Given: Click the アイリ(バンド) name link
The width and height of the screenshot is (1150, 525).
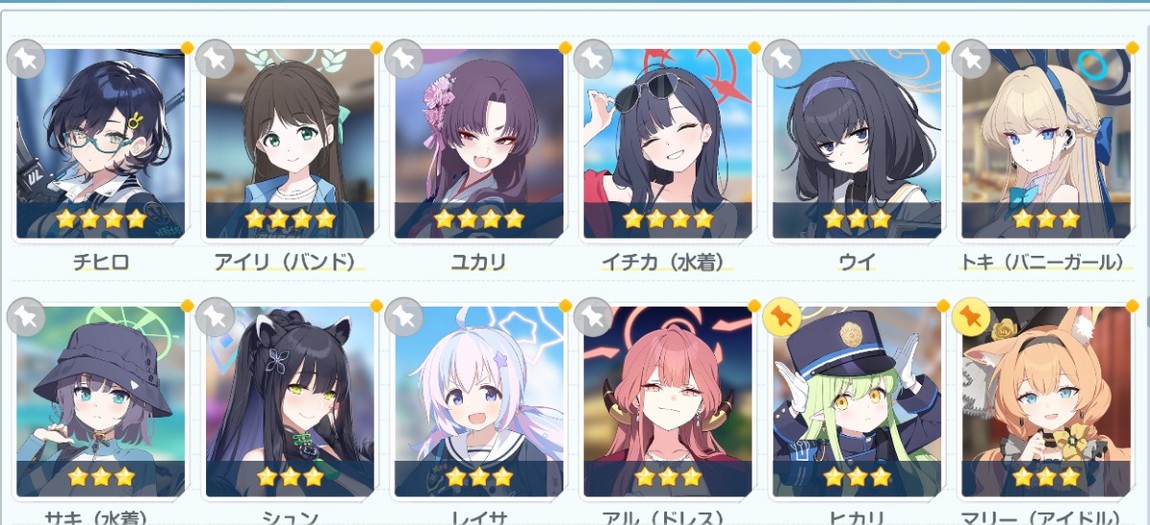Looking at the screenshot, I should click(x=290, y=262).
